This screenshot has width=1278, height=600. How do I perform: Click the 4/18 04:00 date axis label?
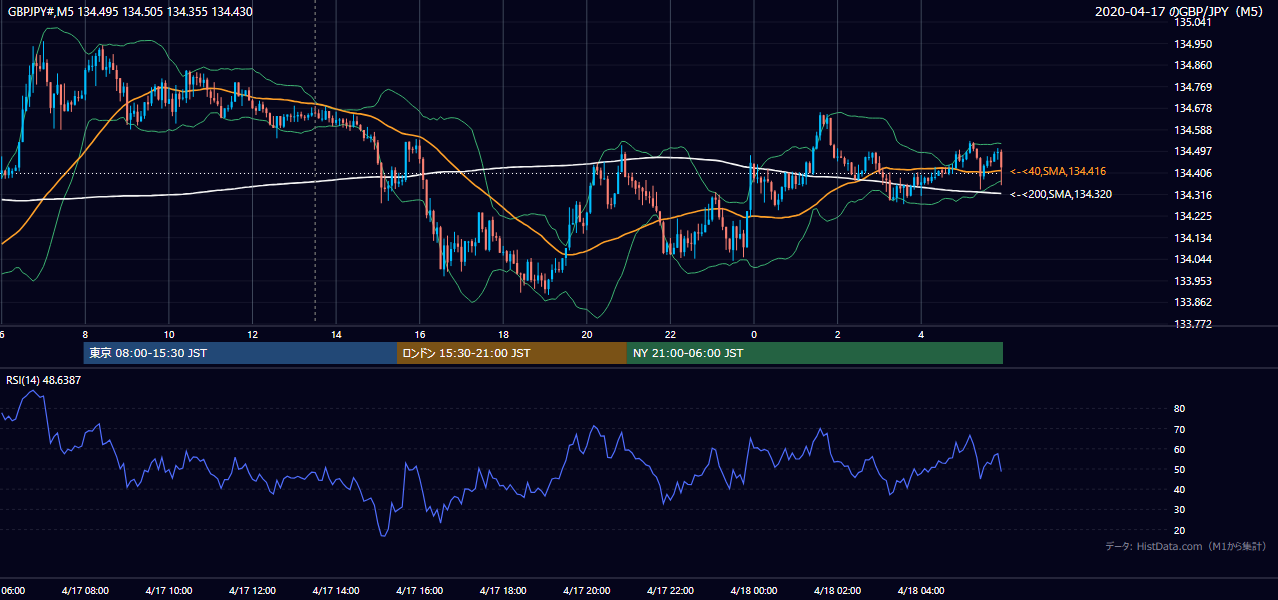click(920, 591)
